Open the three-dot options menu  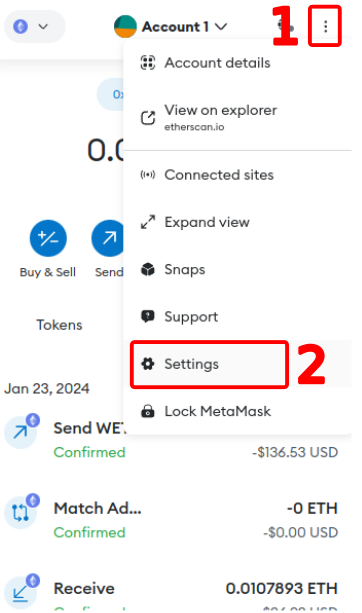(x=325, y=27)
